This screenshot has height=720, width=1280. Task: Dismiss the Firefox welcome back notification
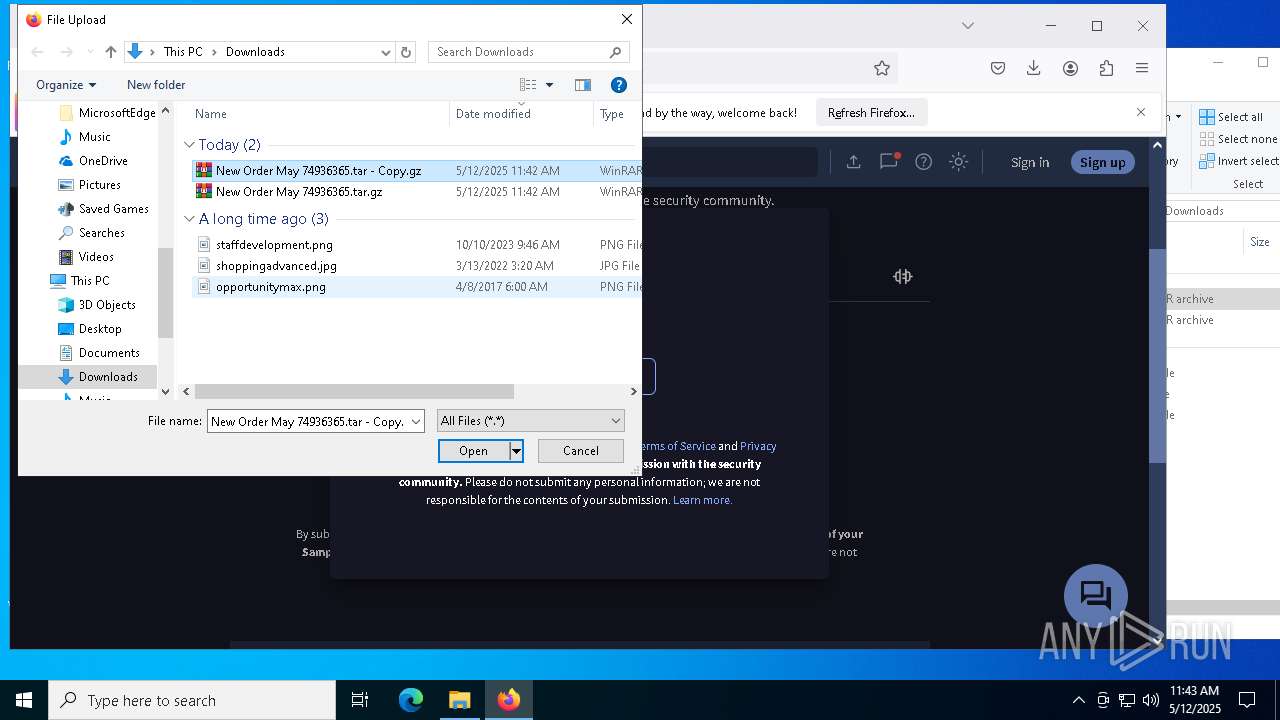coord(1141,112)
